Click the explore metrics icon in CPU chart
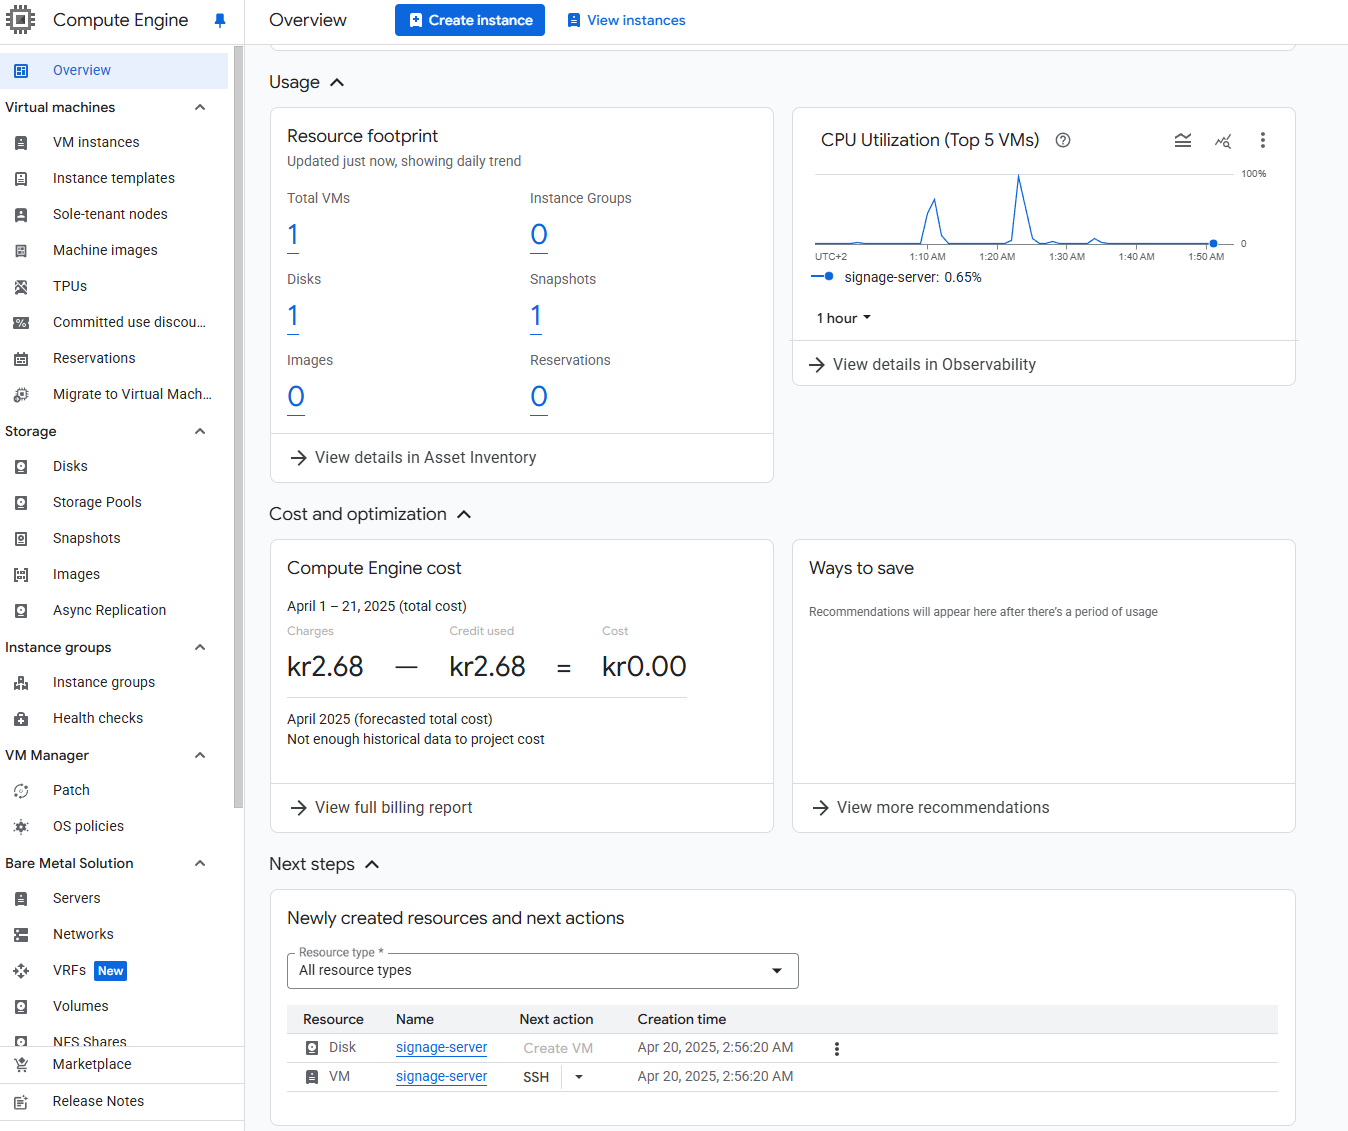 [1223, 141]
